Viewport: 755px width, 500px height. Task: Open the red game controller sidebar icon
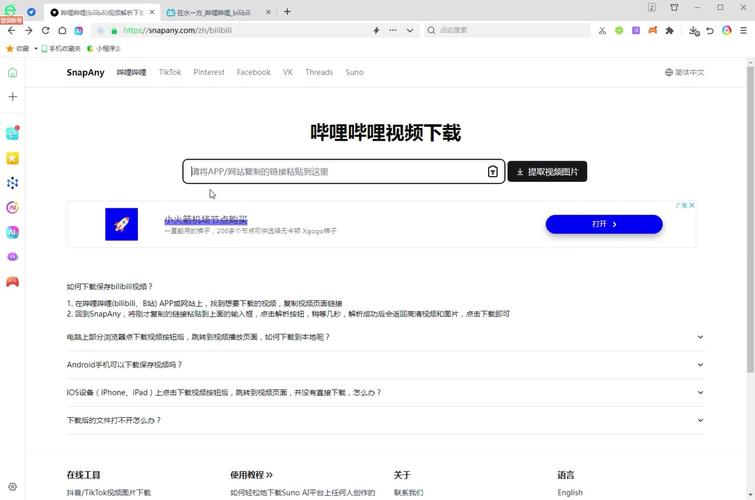pyautogui.click(x=12, y=282)
